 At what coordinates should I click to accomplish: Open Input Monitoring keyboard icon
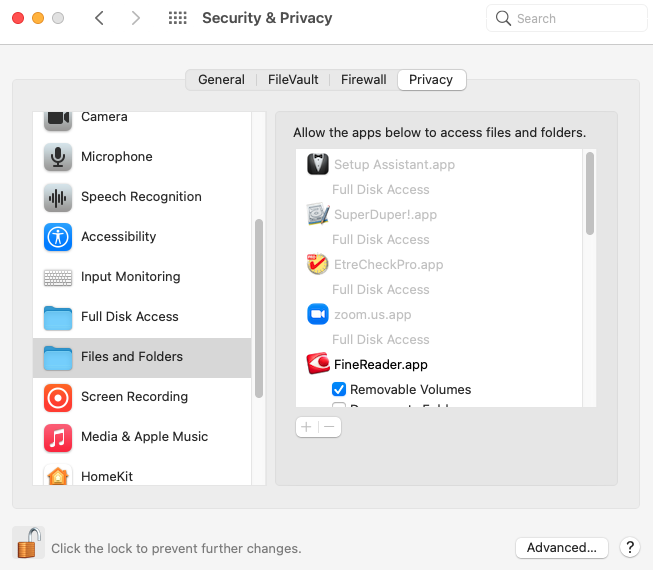(58, 277)
